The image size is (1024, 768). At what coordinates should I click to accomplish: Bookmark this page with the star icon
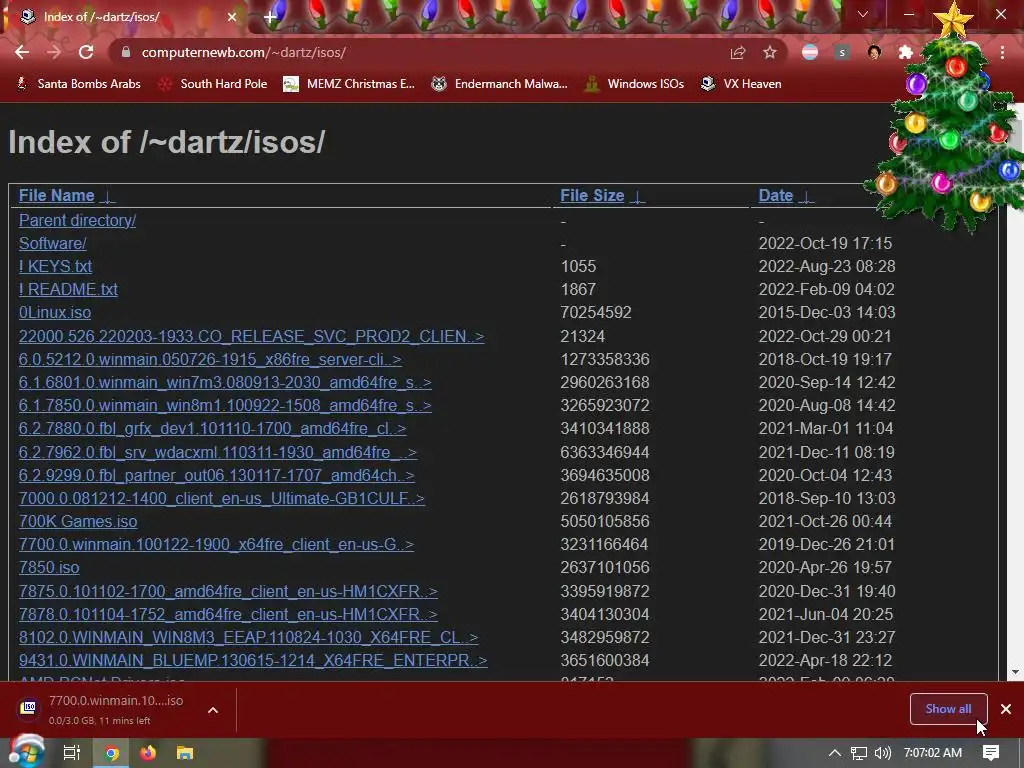(770, 53)
